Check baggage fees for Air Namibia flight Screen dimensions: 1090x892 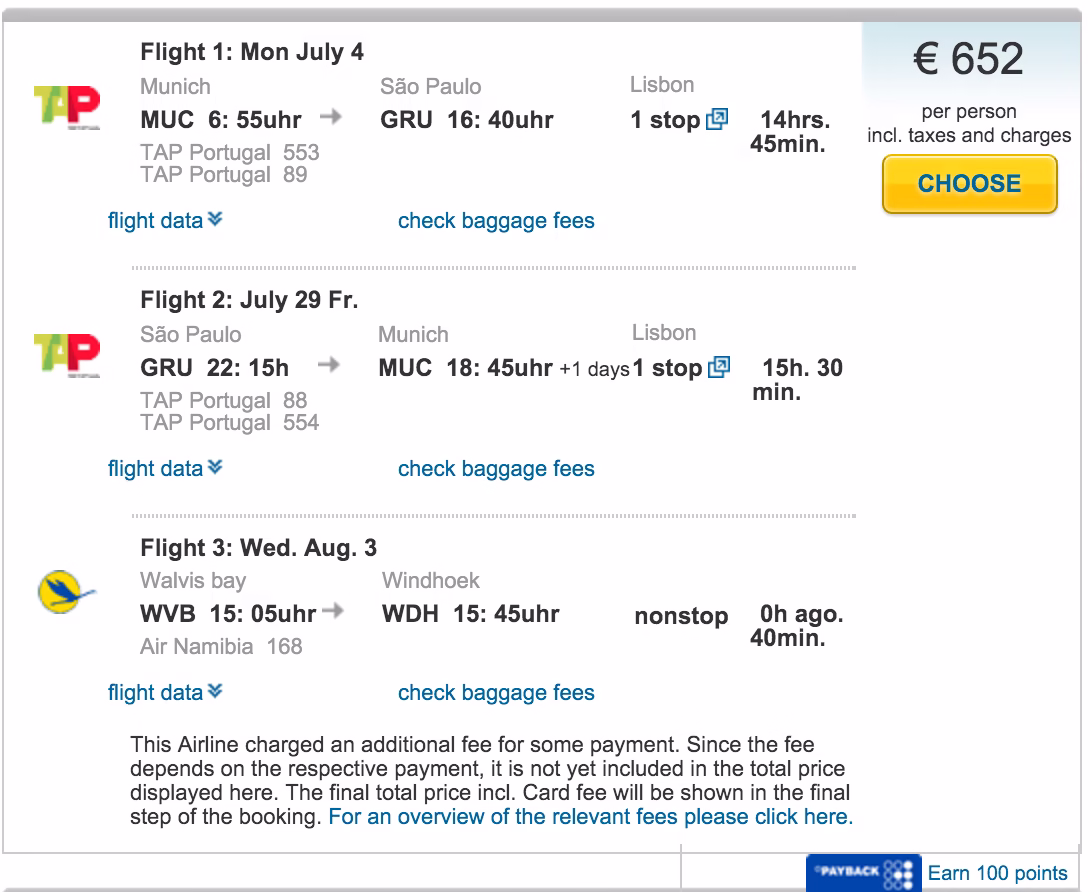[x=496, y=693]
